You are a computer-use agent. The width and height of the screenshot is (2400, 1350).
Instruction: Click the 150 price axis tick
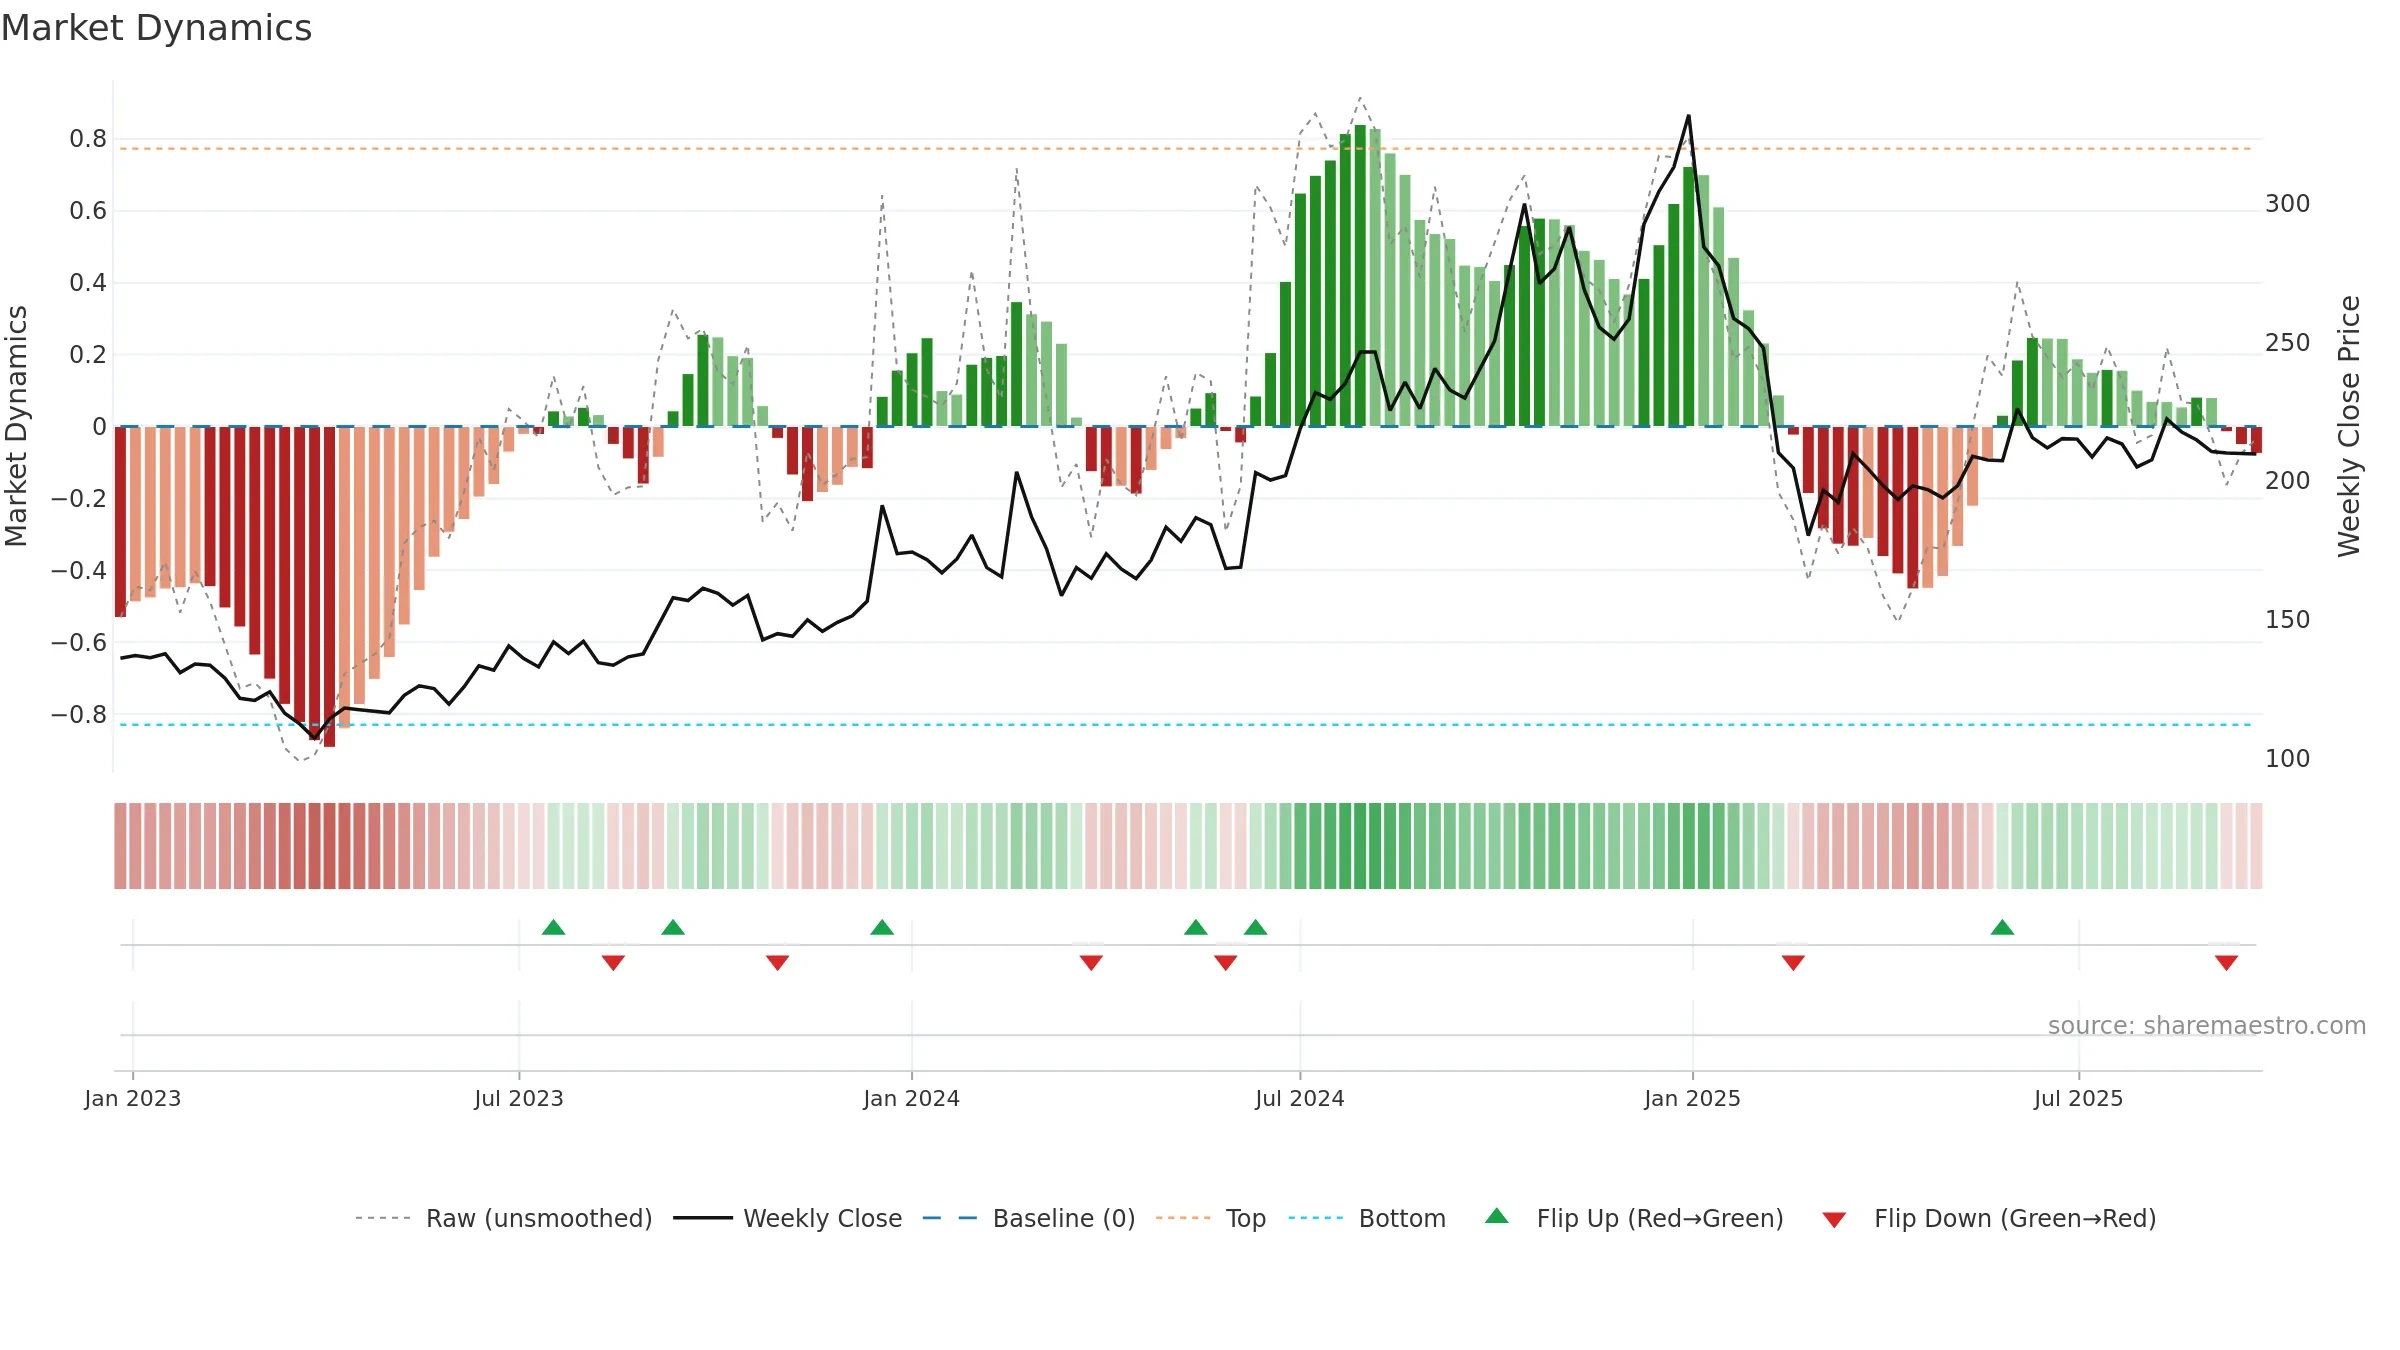click(2288, 620)
